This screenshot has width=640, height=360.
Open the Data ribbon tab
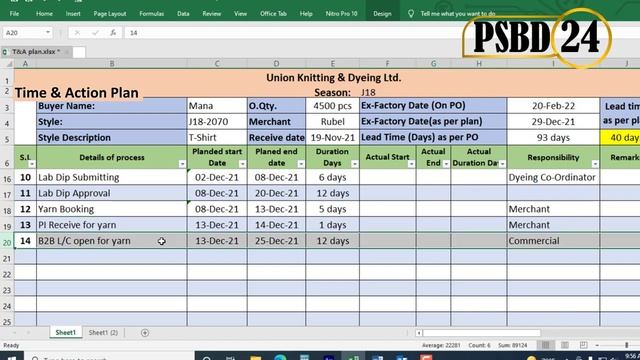tap(183, 13)
